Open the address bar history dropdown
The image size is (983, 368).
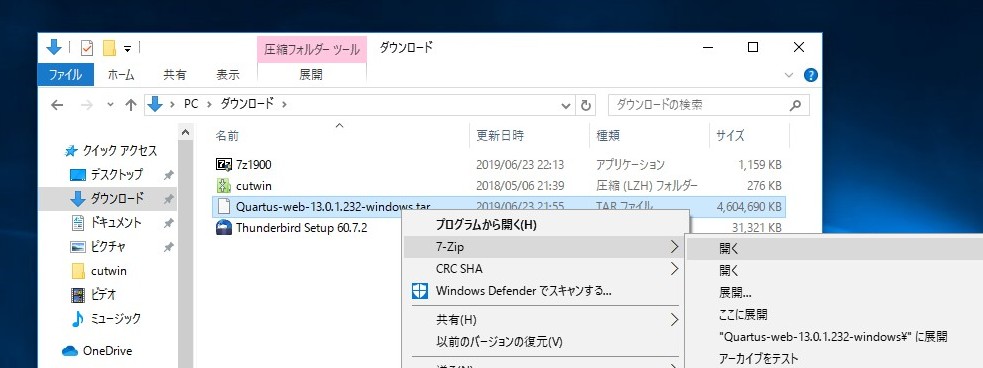(566, 105)
